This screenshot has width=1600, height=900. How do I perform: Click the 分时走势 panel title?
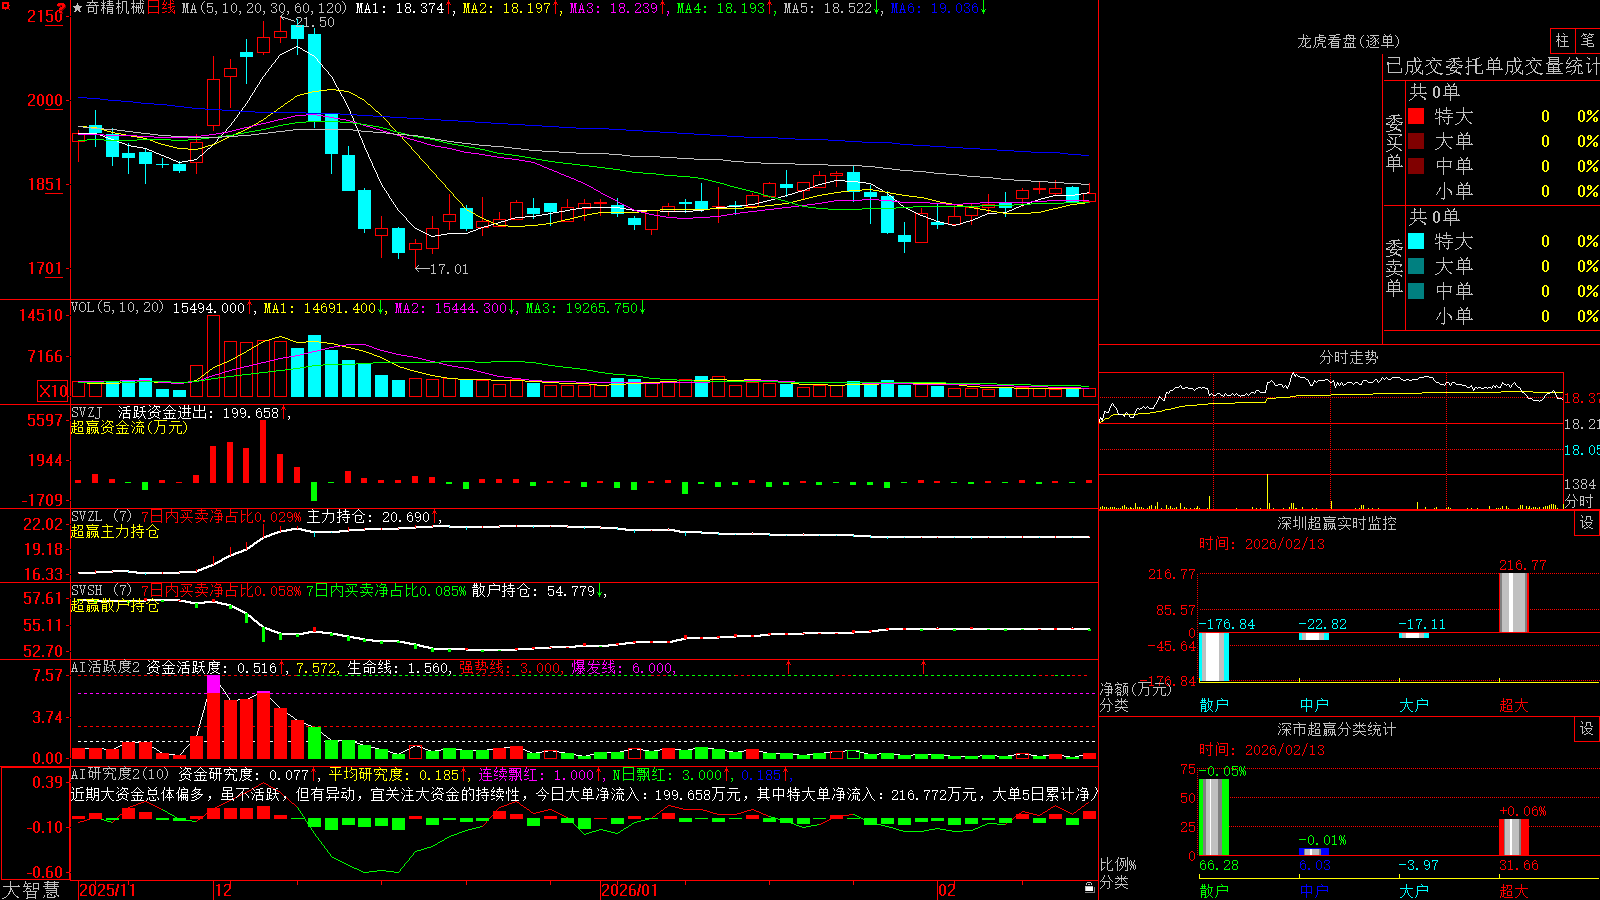1349,357
